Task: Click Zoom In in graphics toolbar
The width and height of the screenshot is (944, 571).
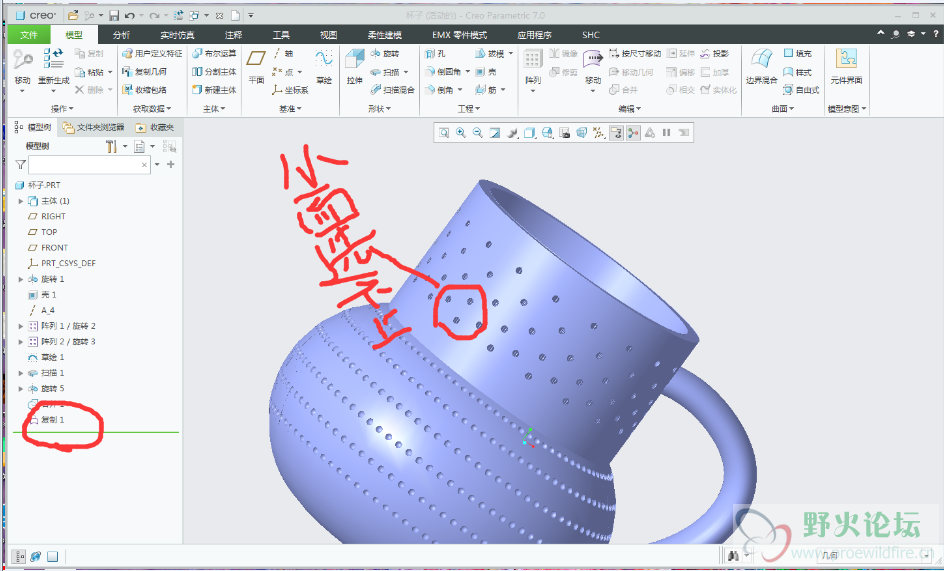Action: tap(461, 133)
